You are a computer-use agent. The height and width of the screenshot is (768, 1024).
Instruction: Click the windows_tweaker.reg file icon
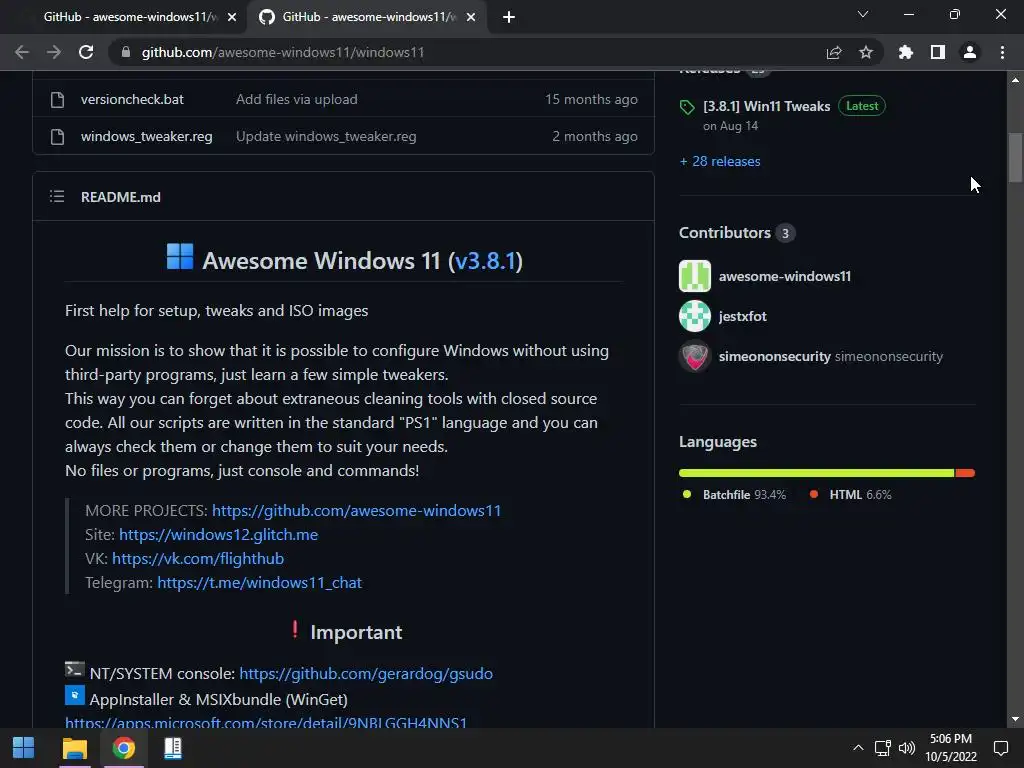(57, 136)
